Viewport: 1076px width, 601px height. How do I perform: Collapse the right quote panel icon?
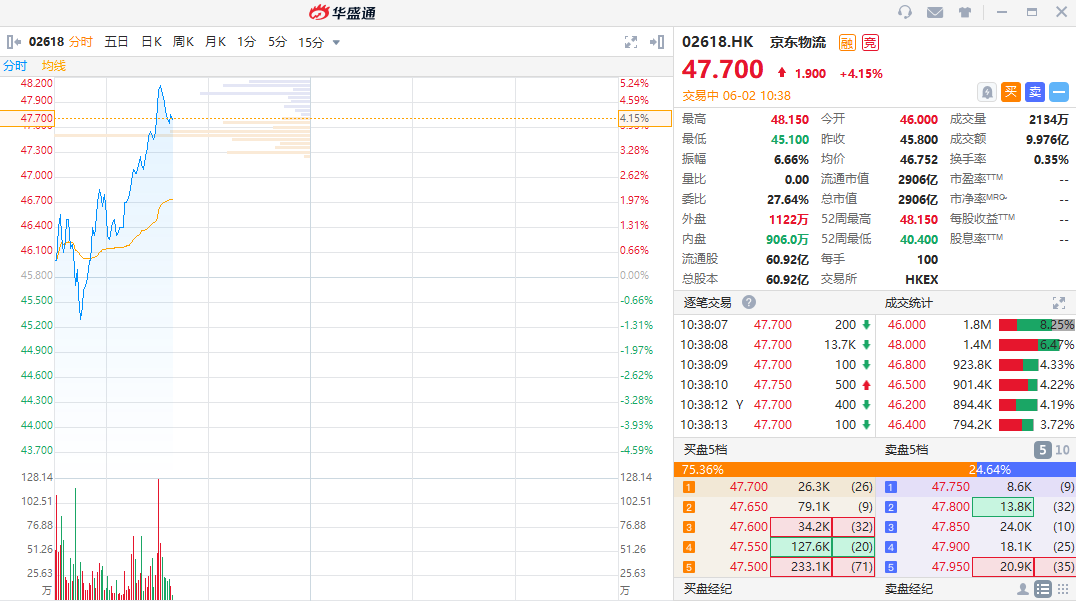pos(657,42)
